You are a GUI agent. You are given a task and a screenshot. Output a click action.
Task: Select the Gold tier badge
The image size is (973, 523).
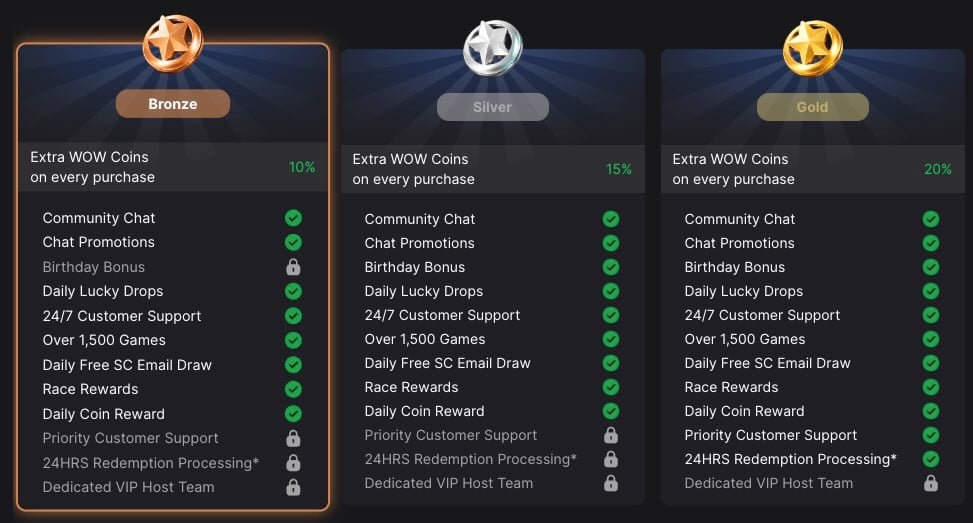tap(812, 107)
